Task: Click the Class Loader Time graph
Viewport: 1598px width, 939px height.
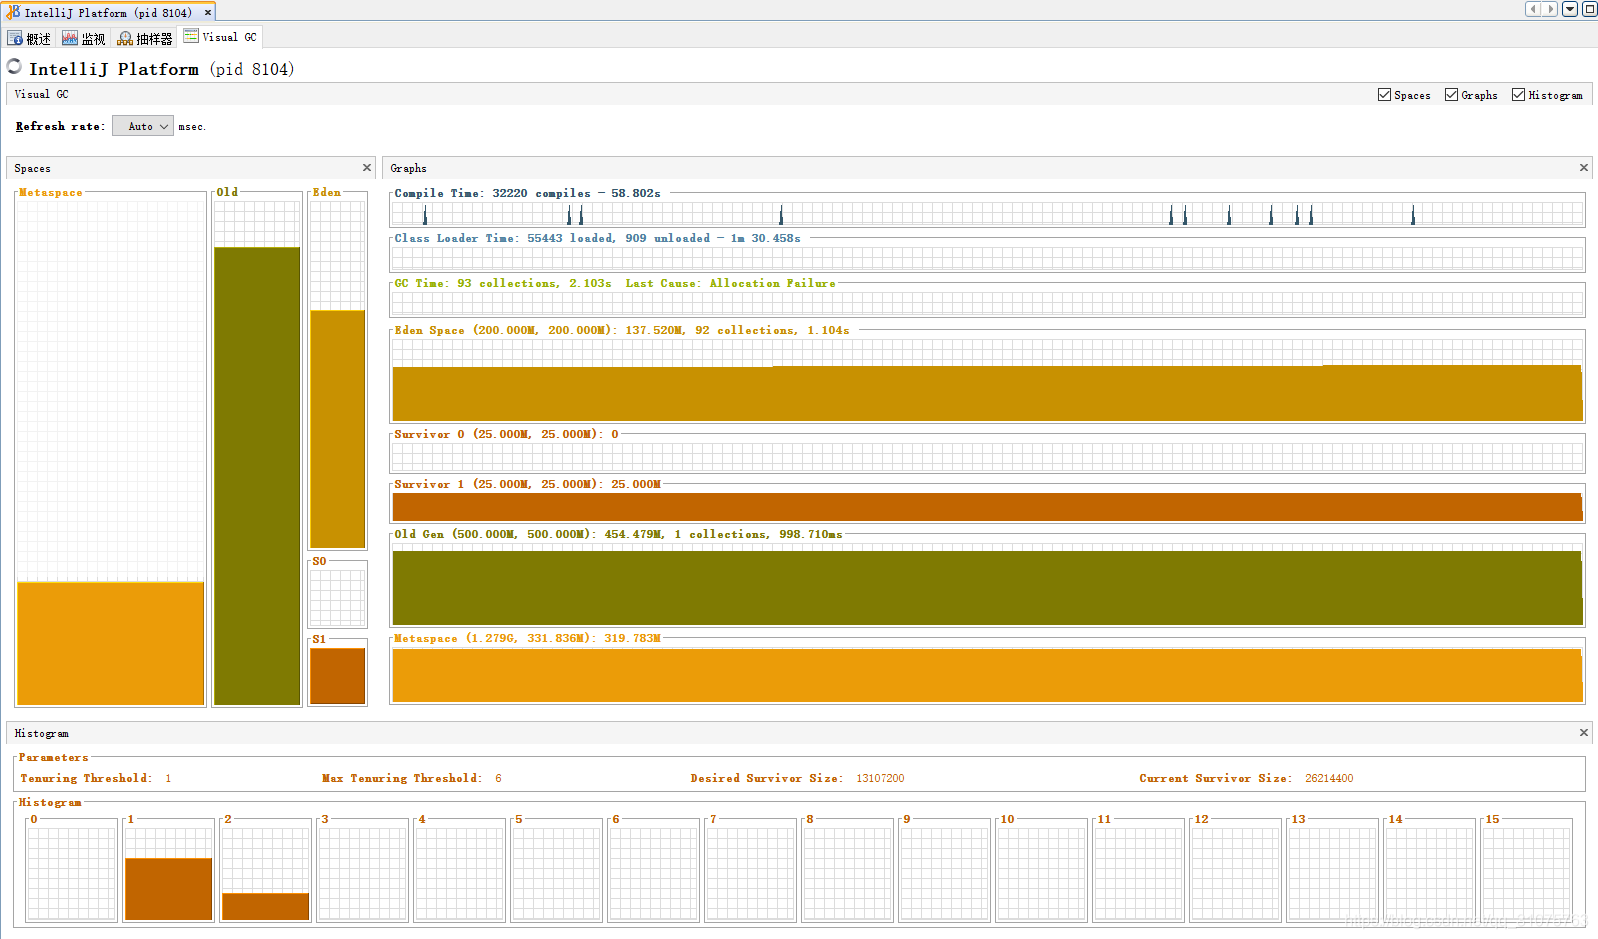Action: (x=987, y=258)
